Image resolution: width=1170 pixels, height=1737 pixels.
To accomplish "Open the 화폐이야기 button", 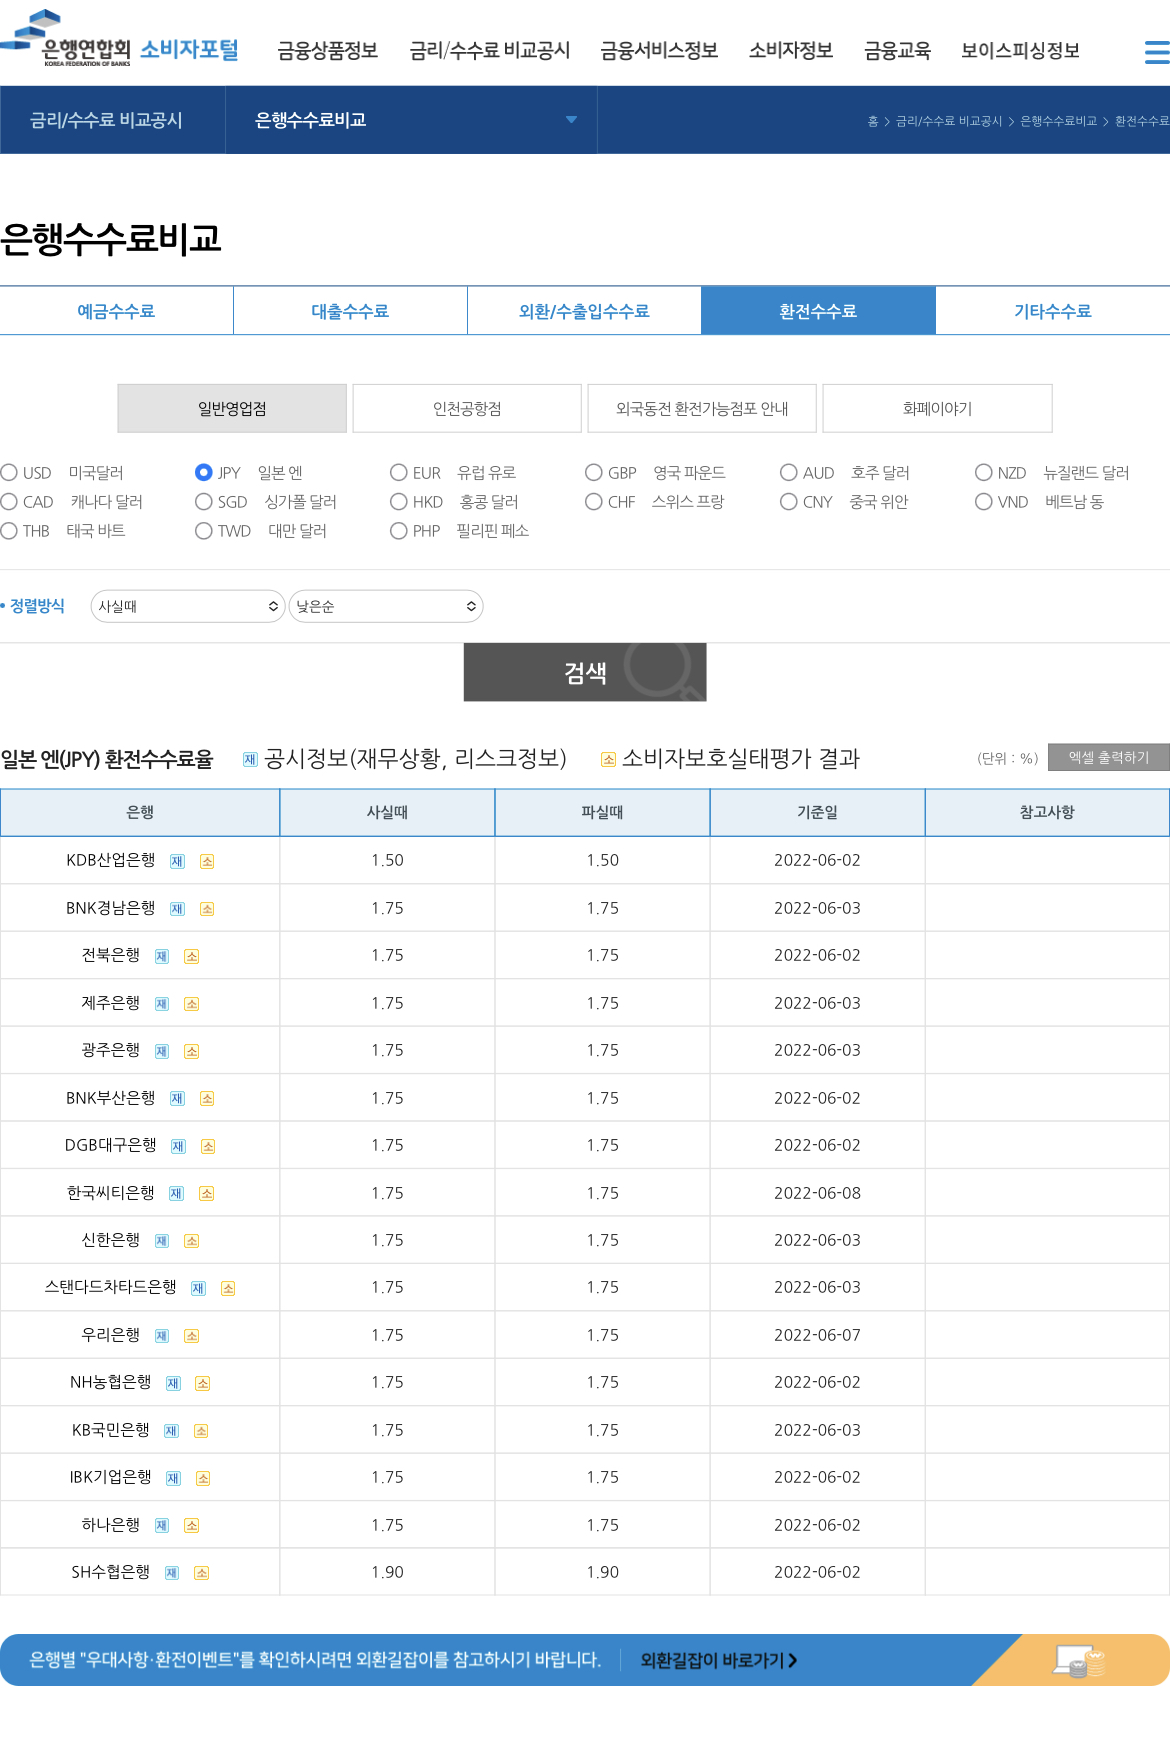I will click(x=937, y=409).
